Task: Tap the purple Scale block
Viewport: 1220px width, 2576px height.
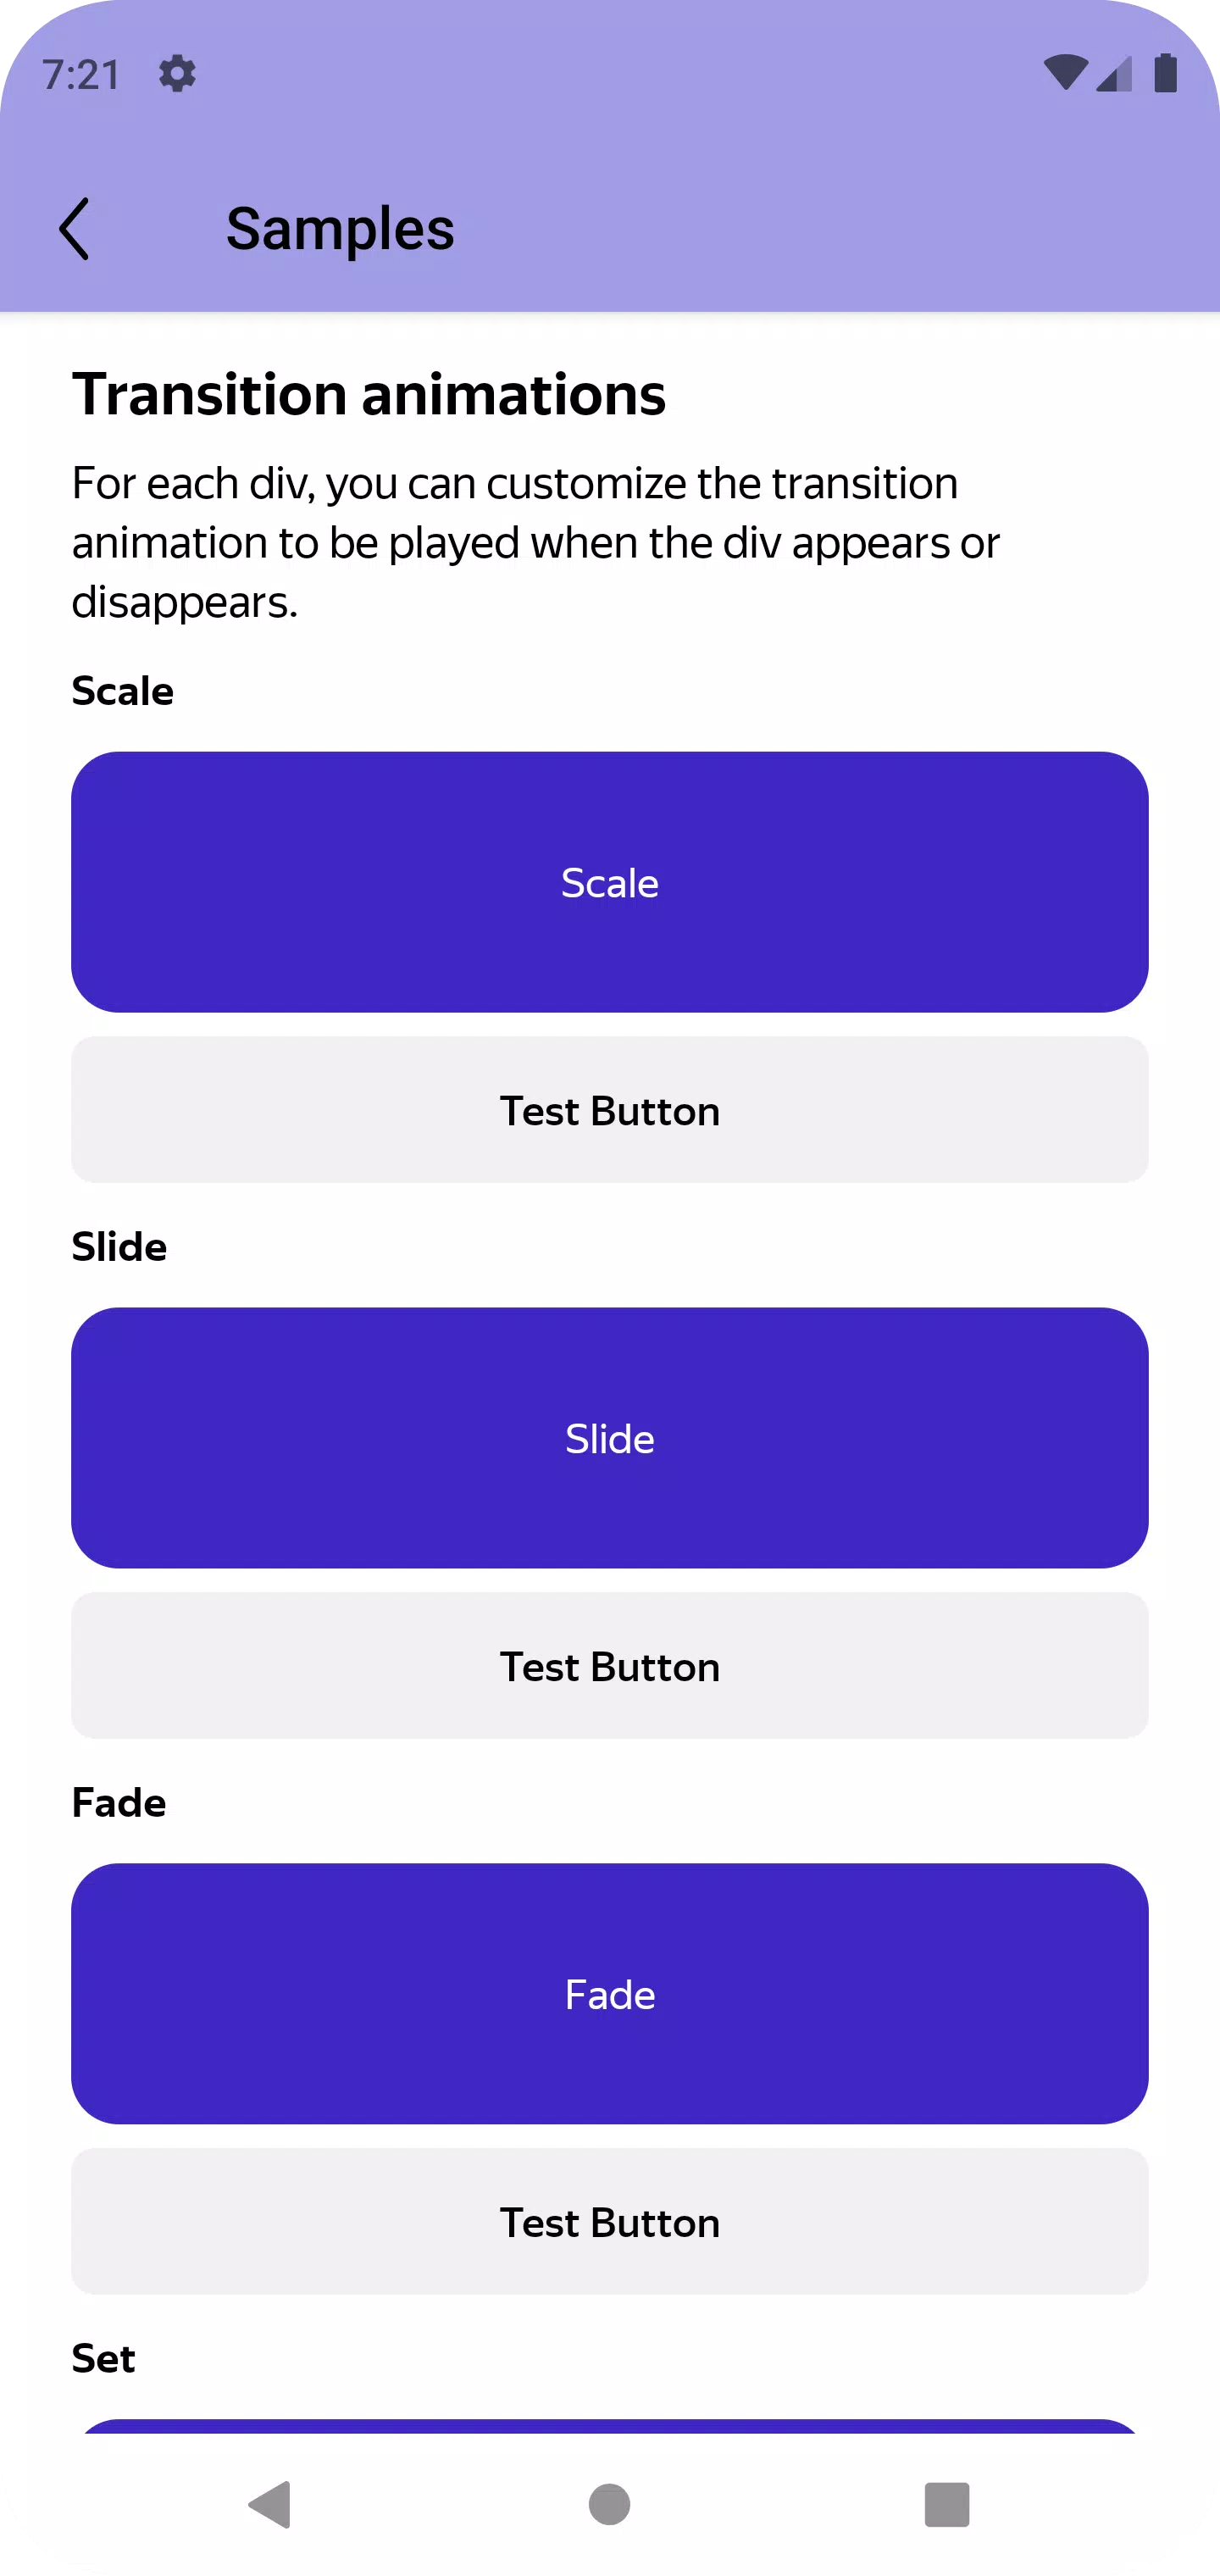Action: tap(610, 882)
